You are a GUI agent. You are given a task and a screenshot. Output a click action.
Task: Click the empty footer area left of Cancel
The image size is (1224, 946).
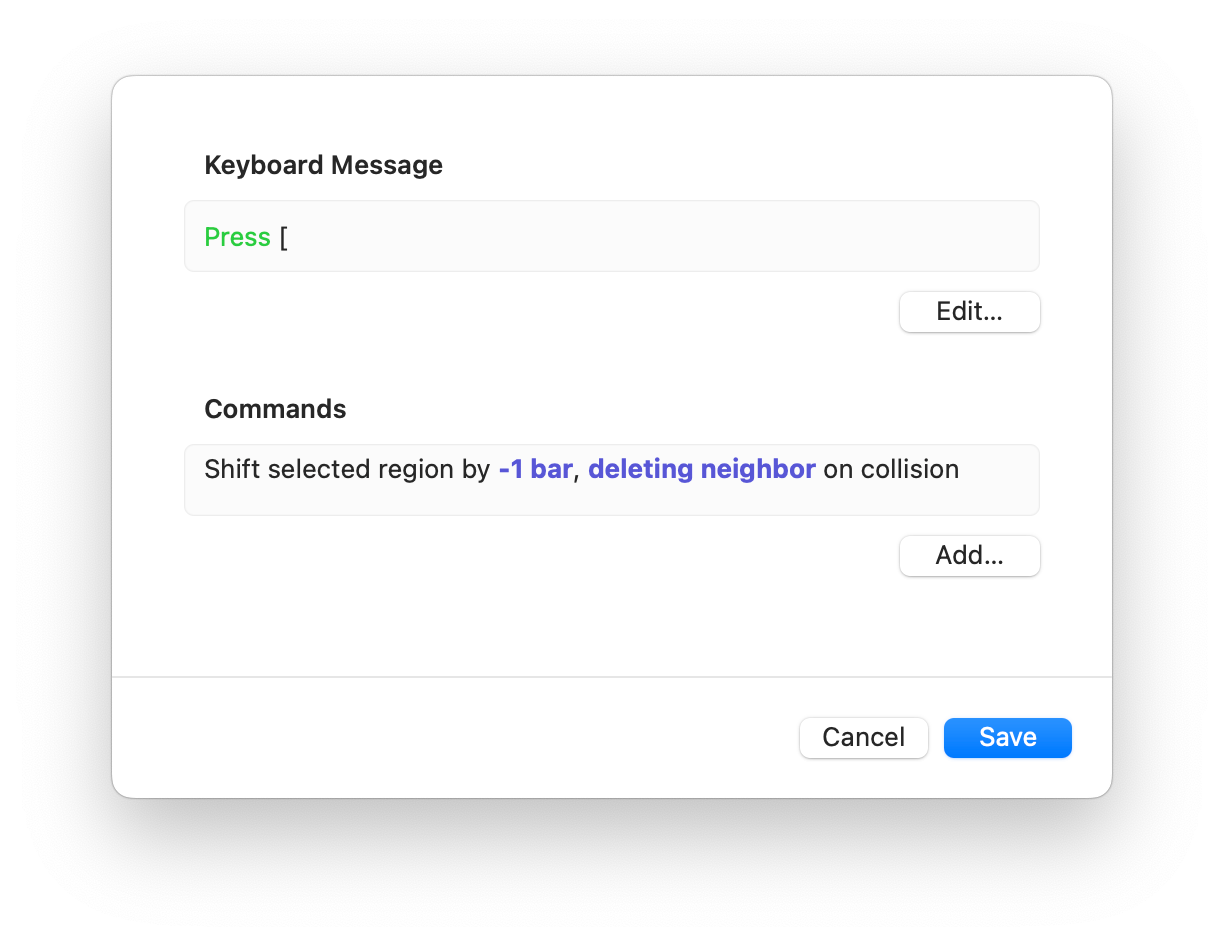[450, 738]
